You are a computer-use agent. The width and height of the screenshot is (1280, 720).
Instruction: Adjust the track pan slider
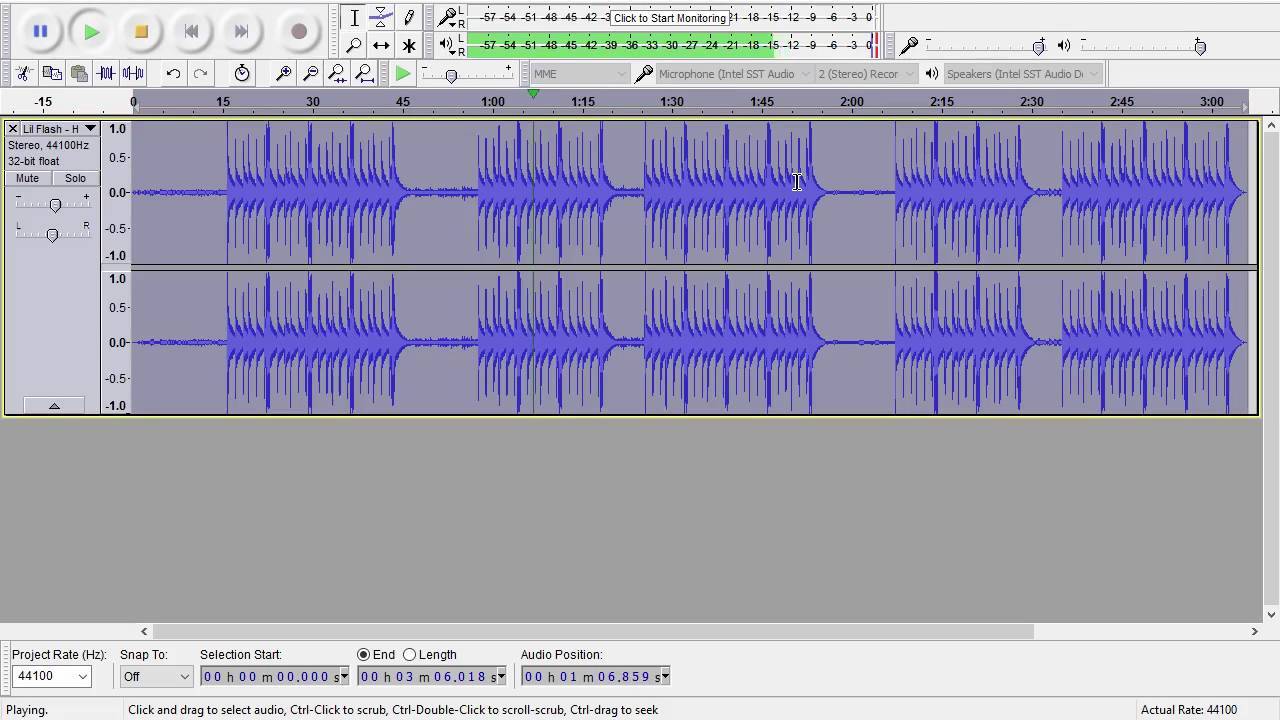[52, 235]
